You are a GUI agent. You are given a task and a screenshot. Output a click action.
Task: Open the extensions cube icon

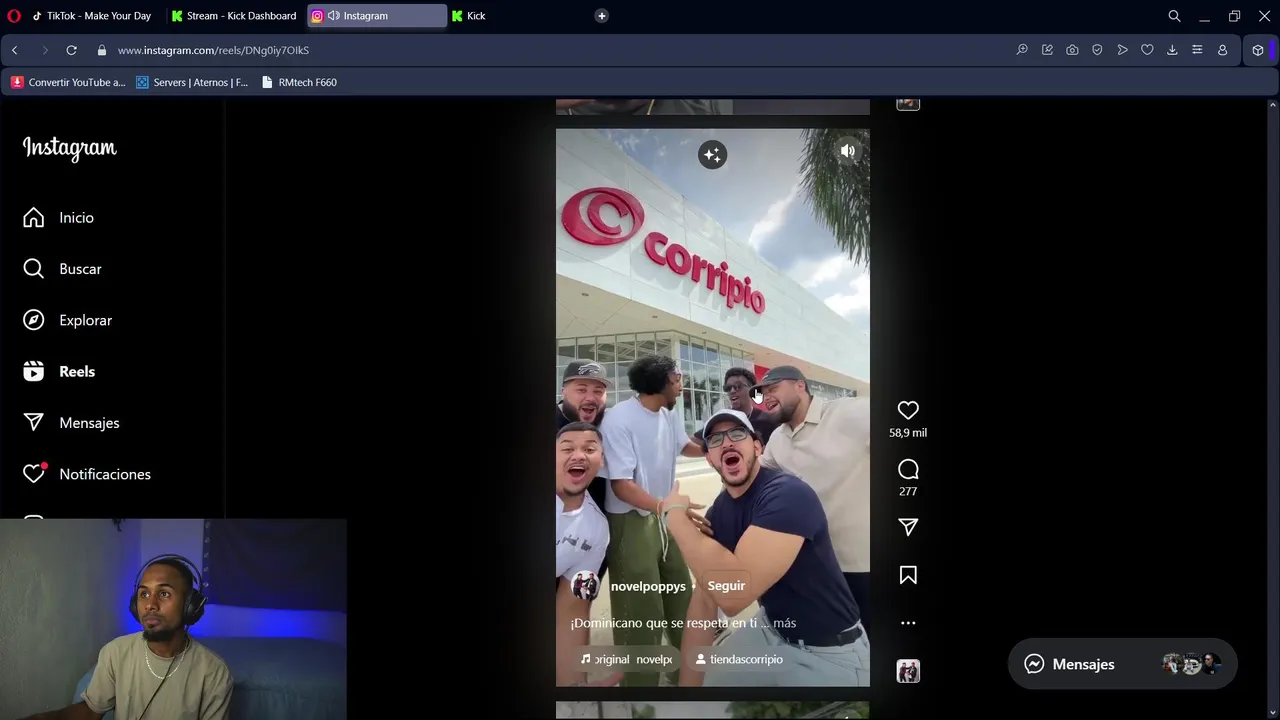coord(1258,50)
